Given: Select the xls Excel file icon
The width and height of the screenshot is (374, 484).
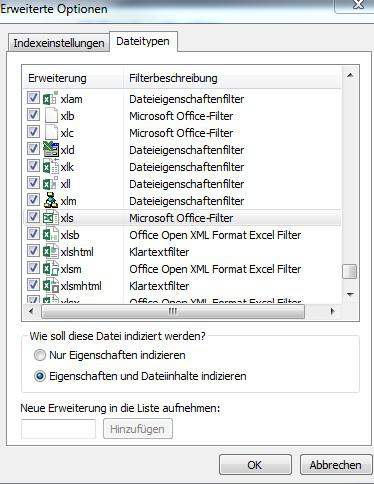Looking at the screenshot, I should coord(51,218).
